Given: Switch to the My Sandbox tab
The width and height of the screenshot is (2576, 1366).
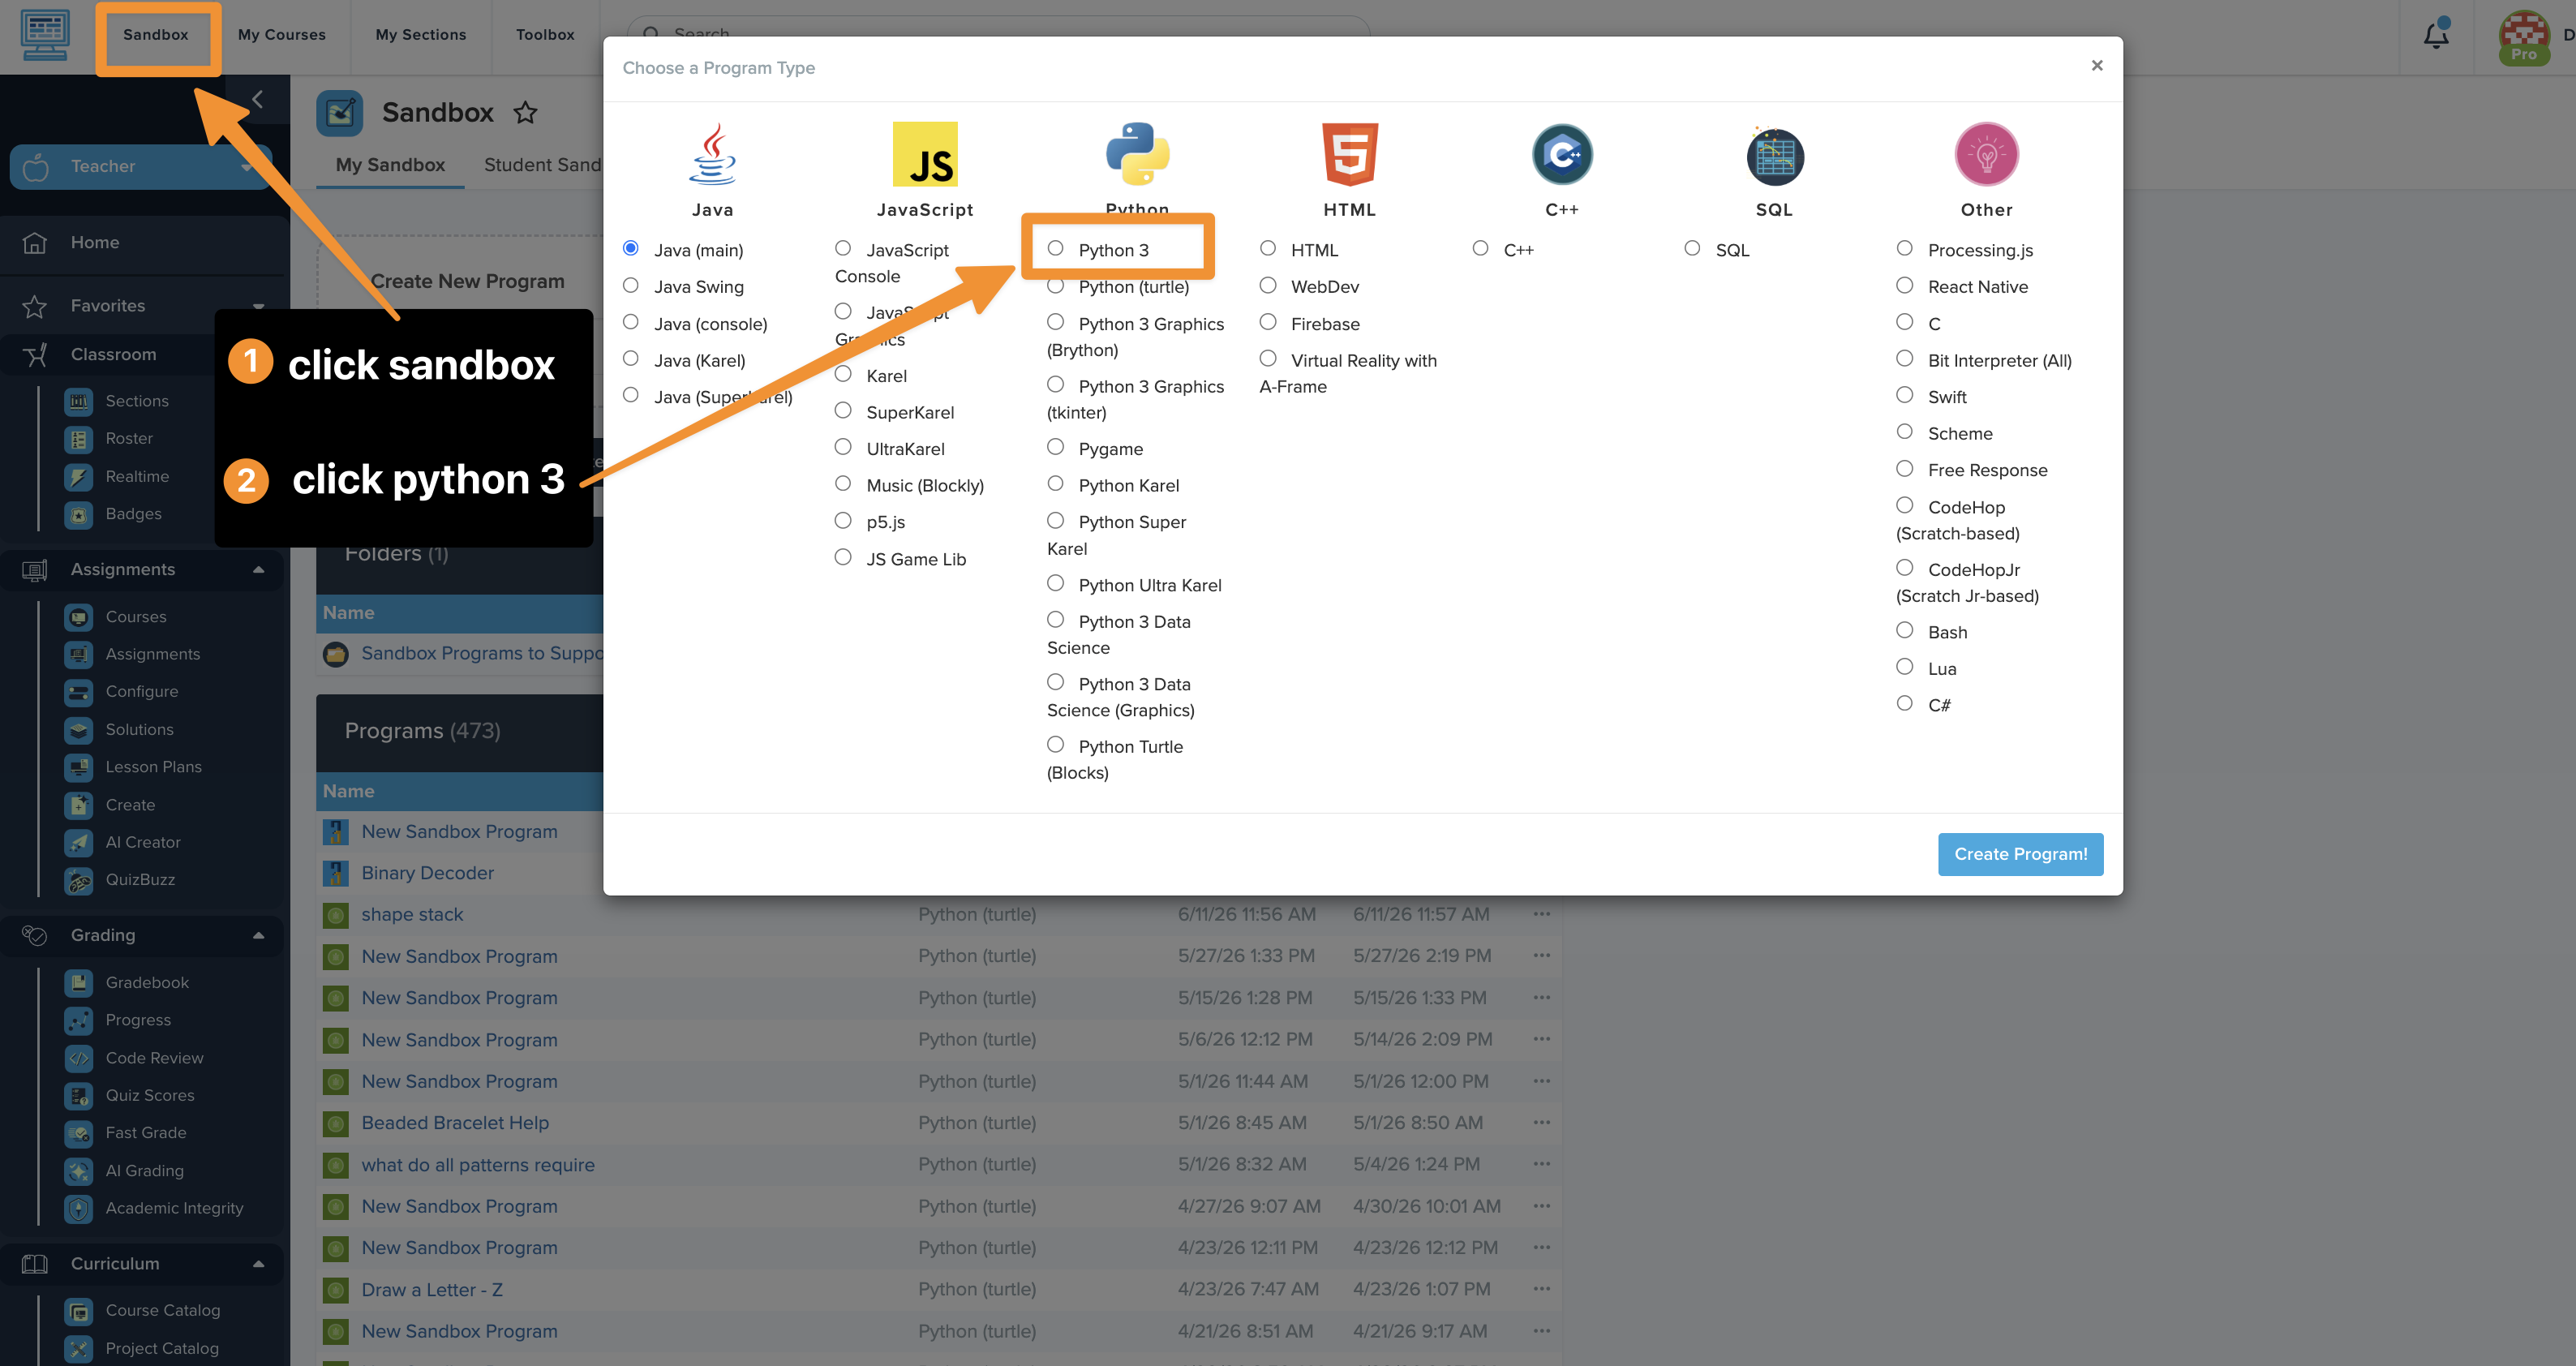Looking at the screenshot, I should coord(390,165).
